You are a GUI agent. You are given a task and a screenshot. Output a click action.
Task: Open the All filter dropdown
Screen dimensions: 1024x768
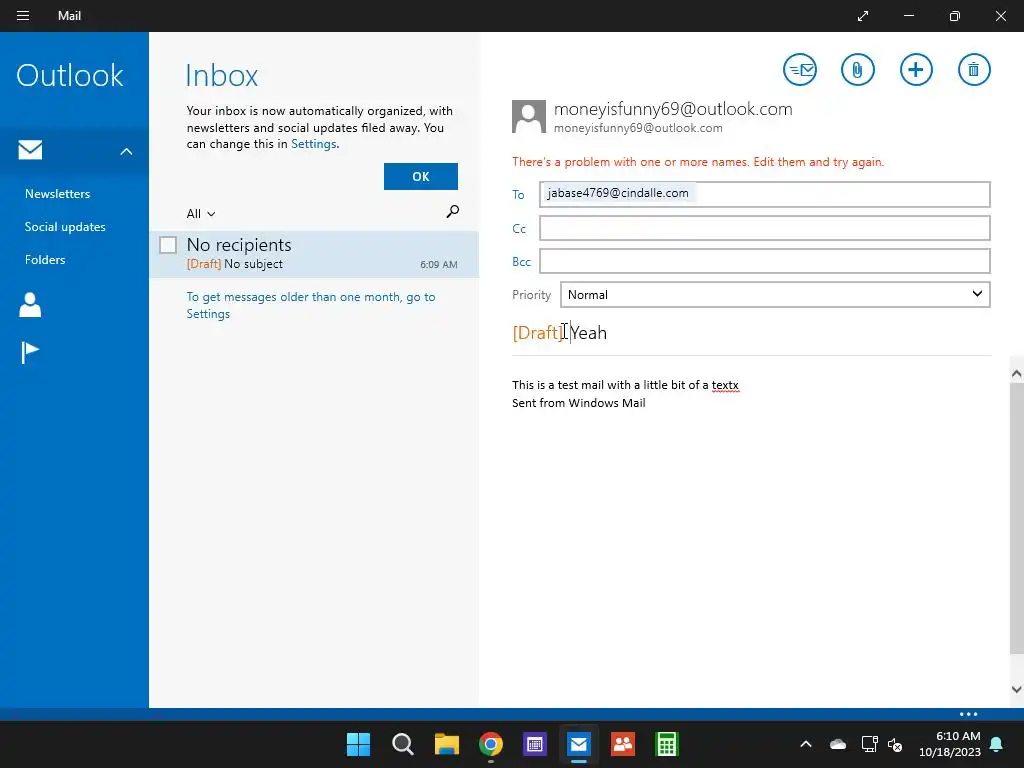[x=201, y=214]
